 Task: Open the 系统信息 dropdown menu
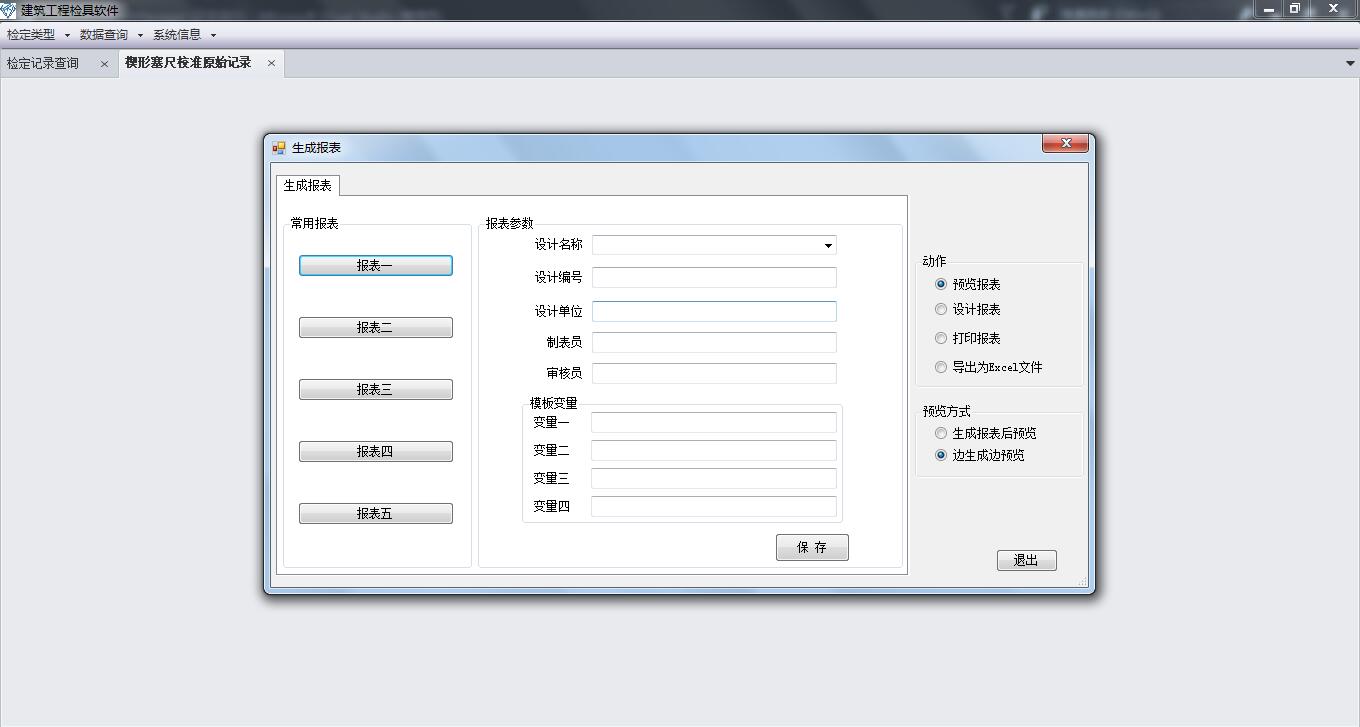(x=184, y=35)
